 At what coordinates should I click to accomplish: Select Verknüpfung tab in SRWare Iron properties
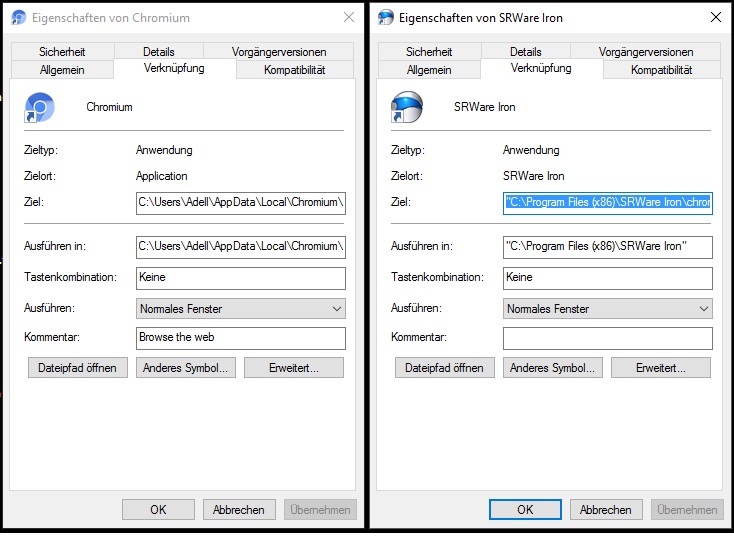(541, 68)
